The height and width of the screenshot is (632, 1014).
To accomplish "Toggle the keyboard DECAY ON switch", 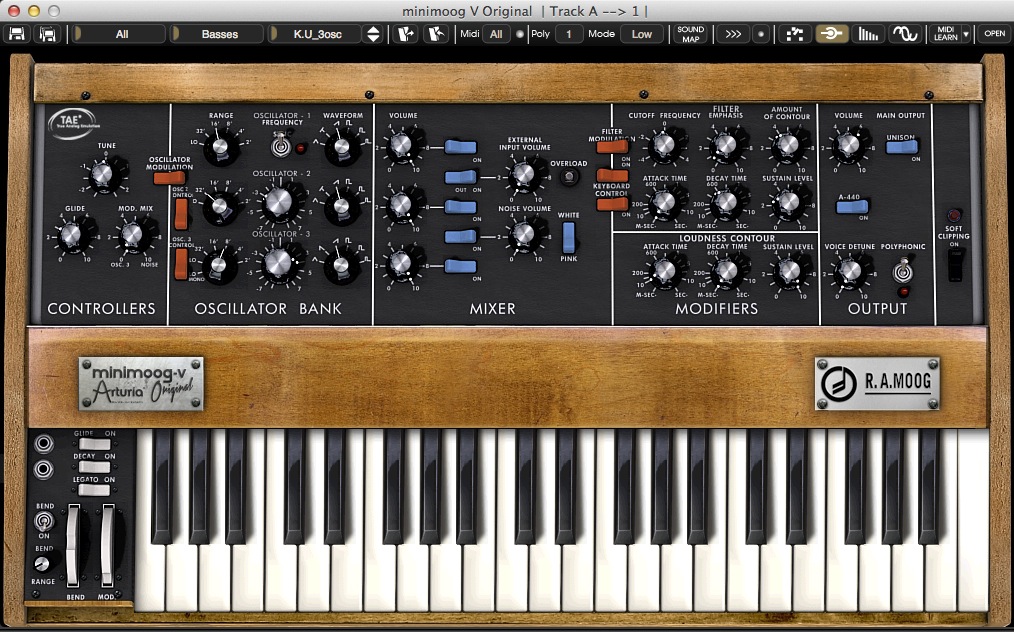I will pyautogui.click(x=94, y=467).
